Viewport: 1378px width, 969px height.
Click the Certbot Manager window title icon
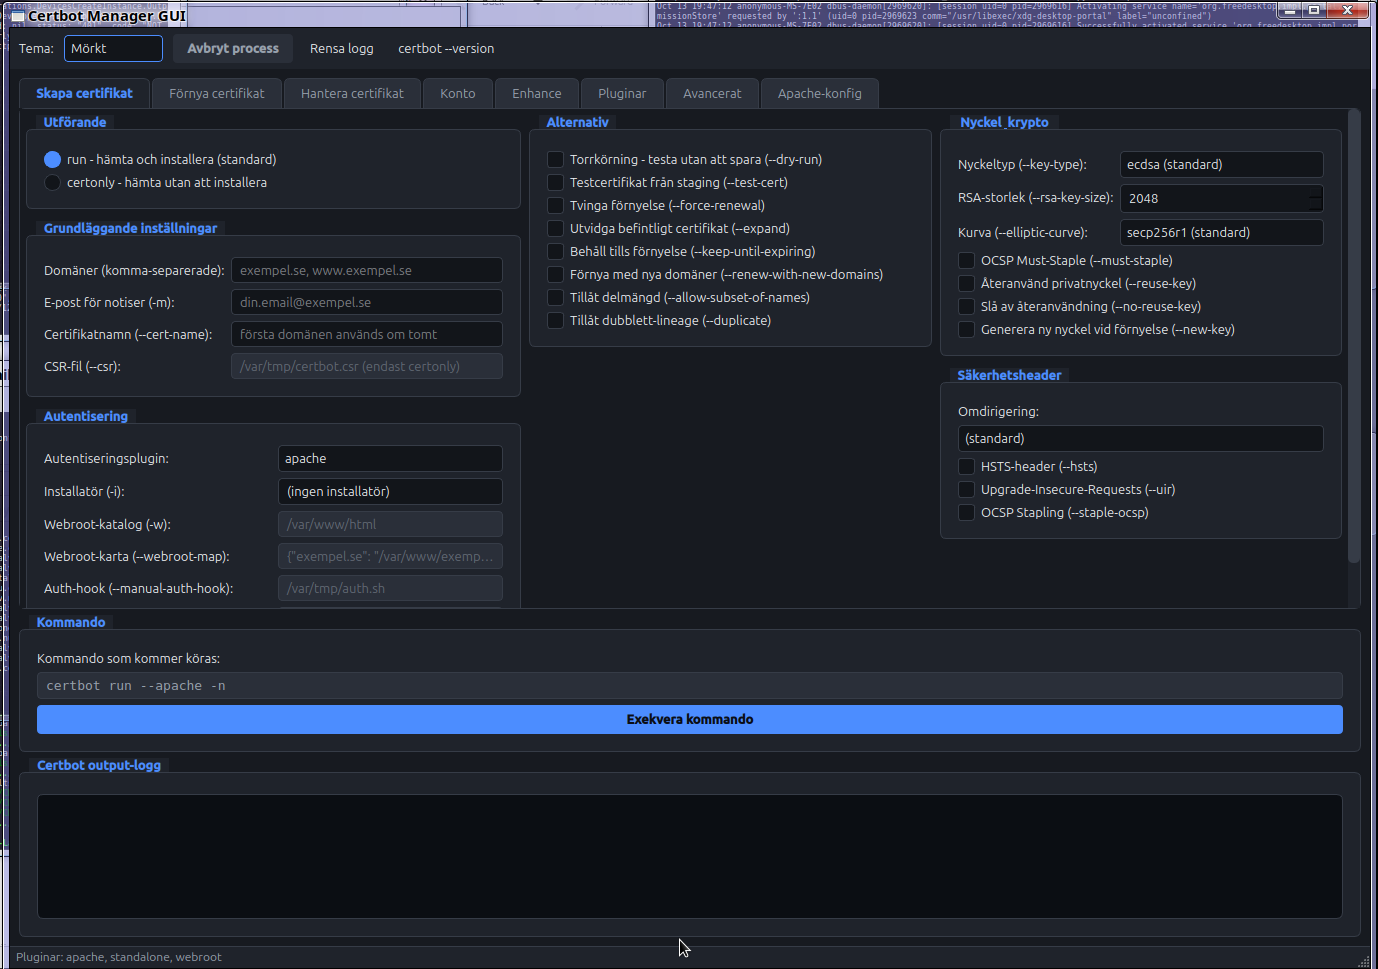coord(17,16)
